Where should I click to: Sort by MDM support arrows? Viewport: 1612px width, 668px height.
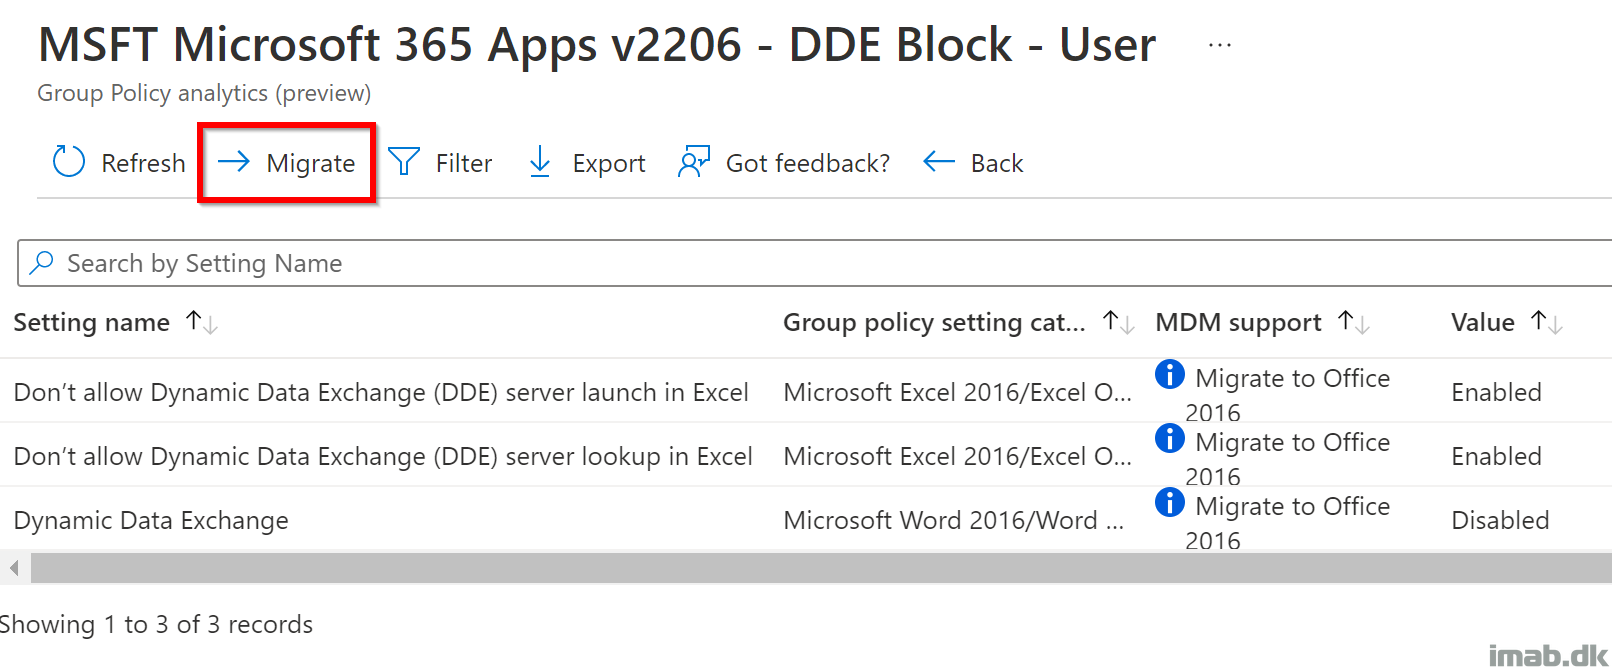click(1354, 322)
